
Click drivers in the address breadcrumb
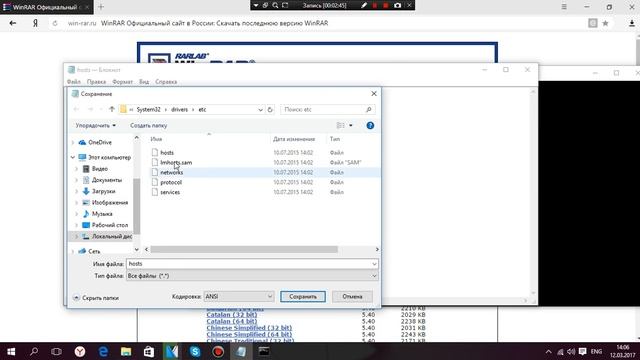tap(180, 109)
